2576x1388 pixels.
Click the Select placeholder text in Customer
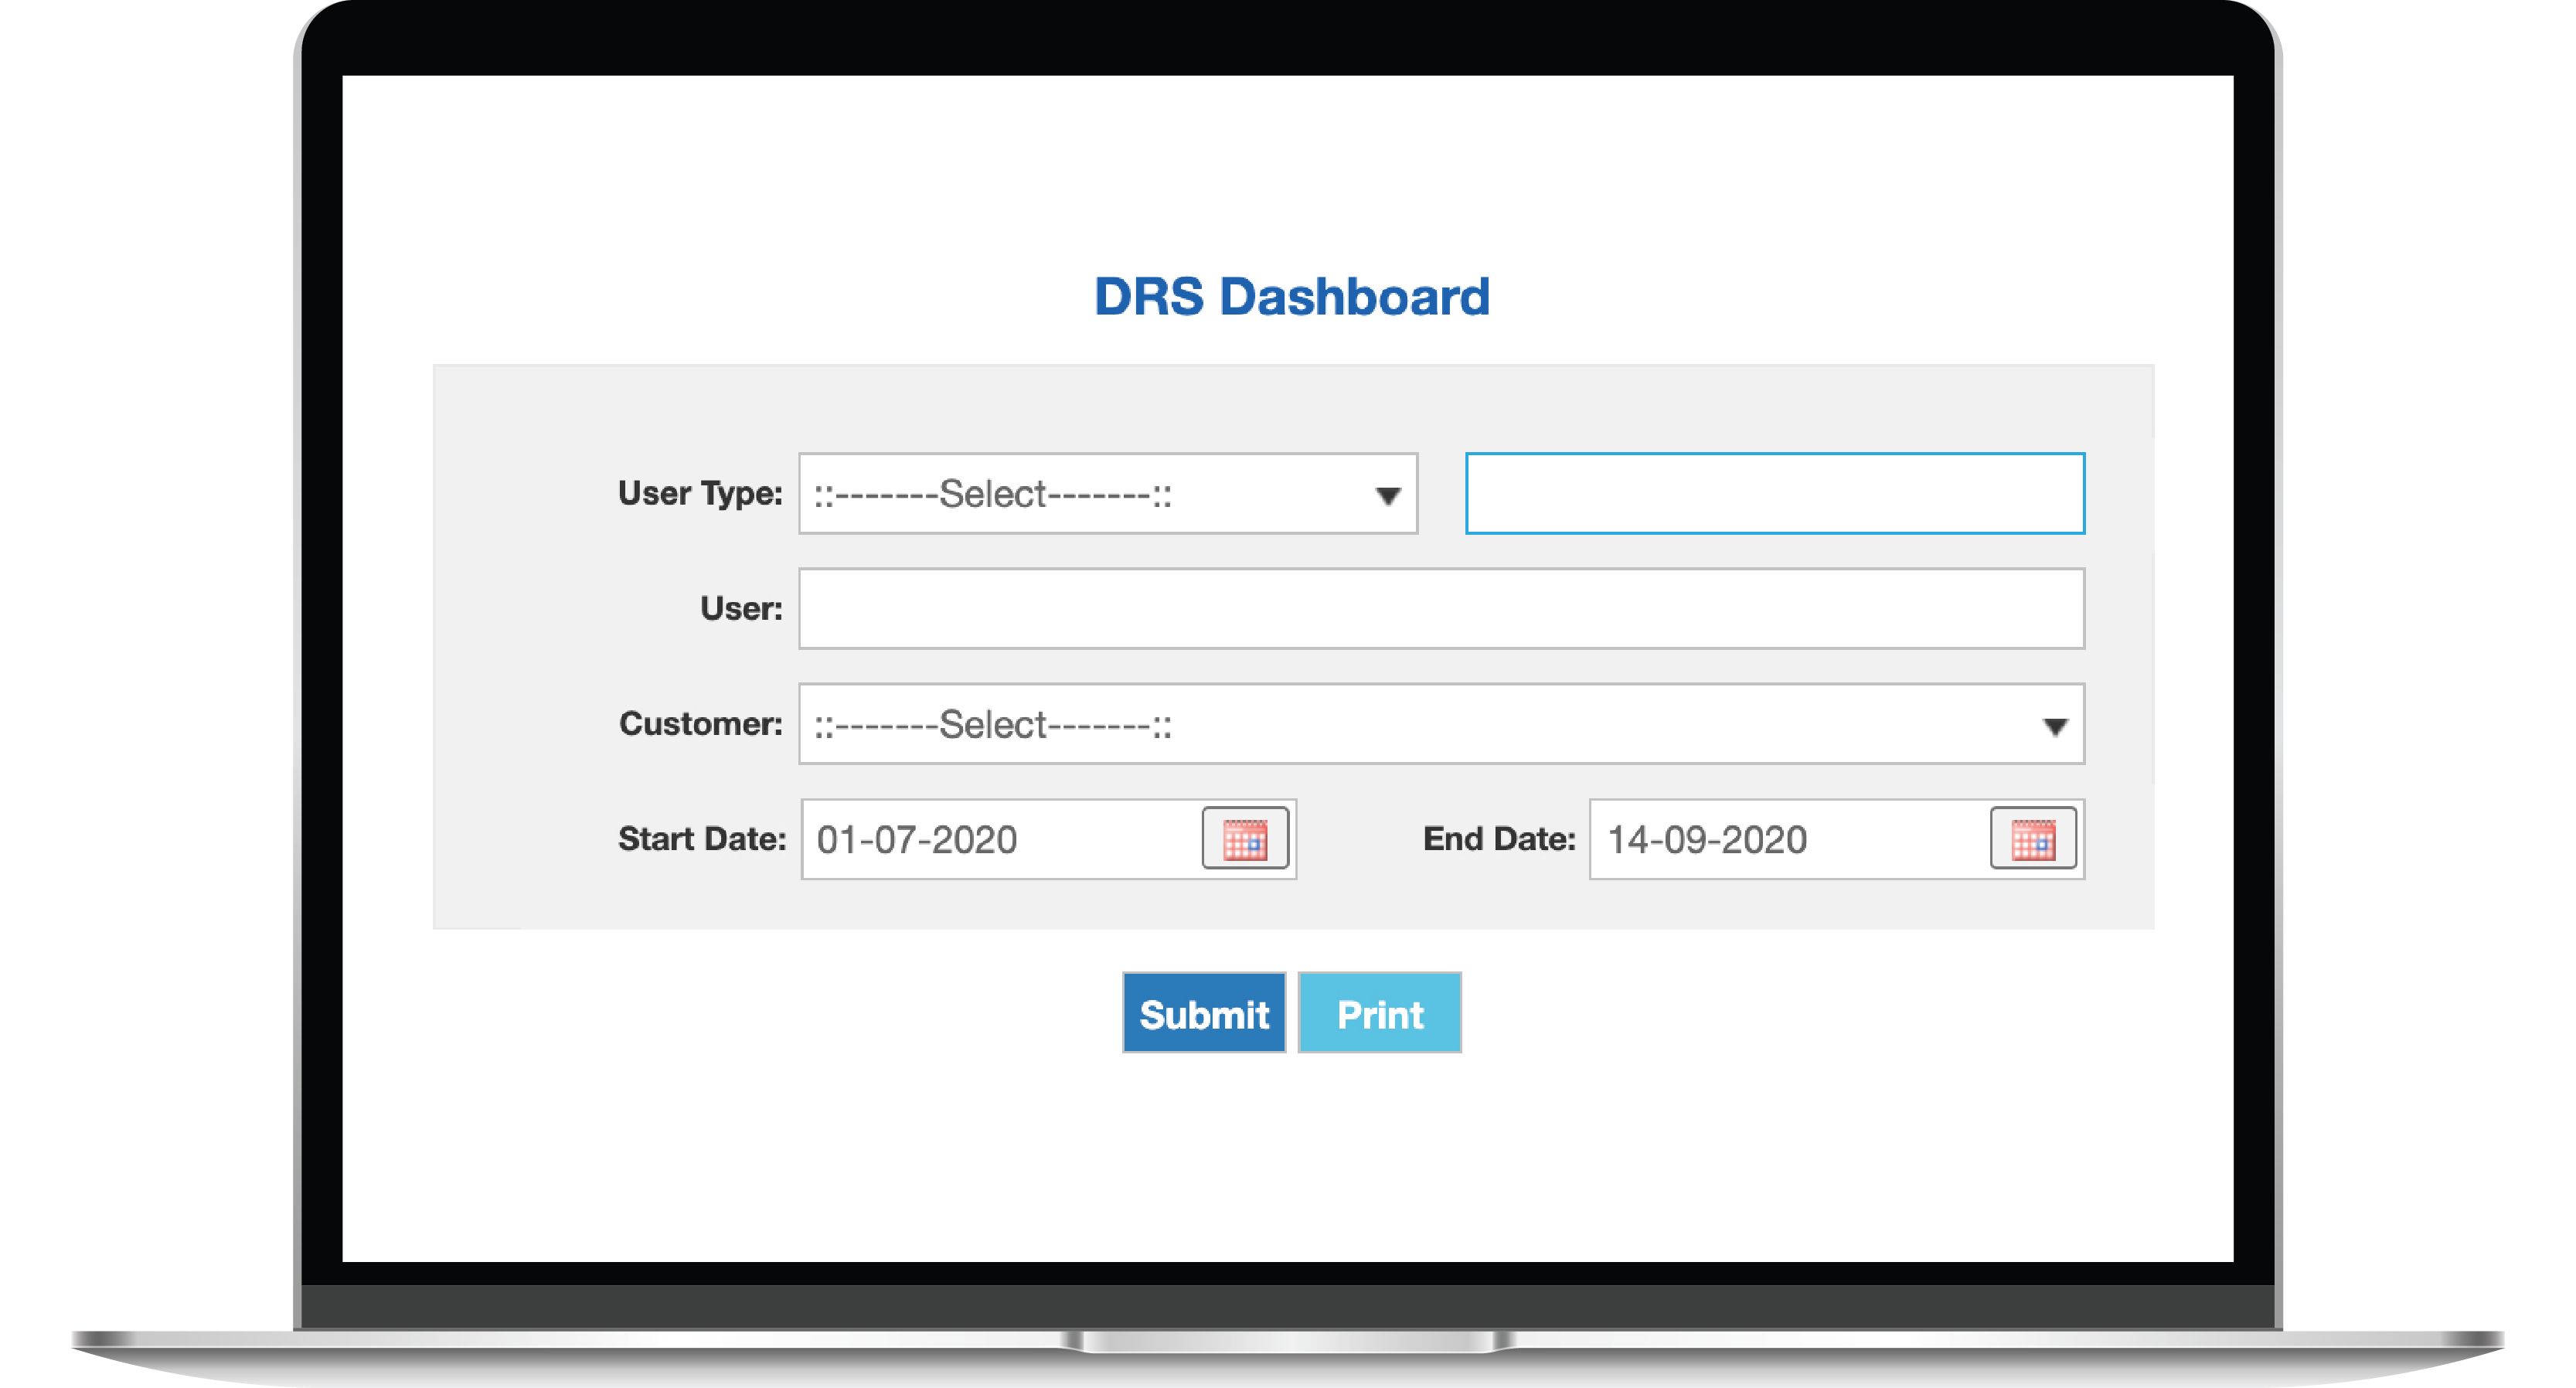[992, 725]
